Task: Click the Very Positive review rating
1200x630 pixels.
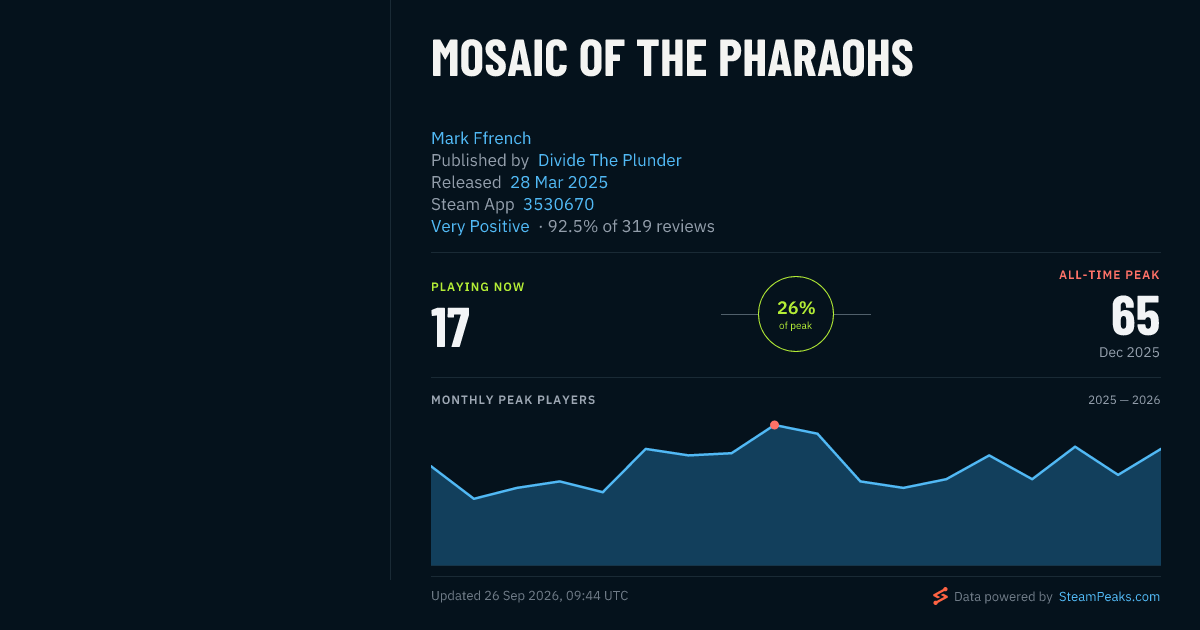Action: coord(480,226)
